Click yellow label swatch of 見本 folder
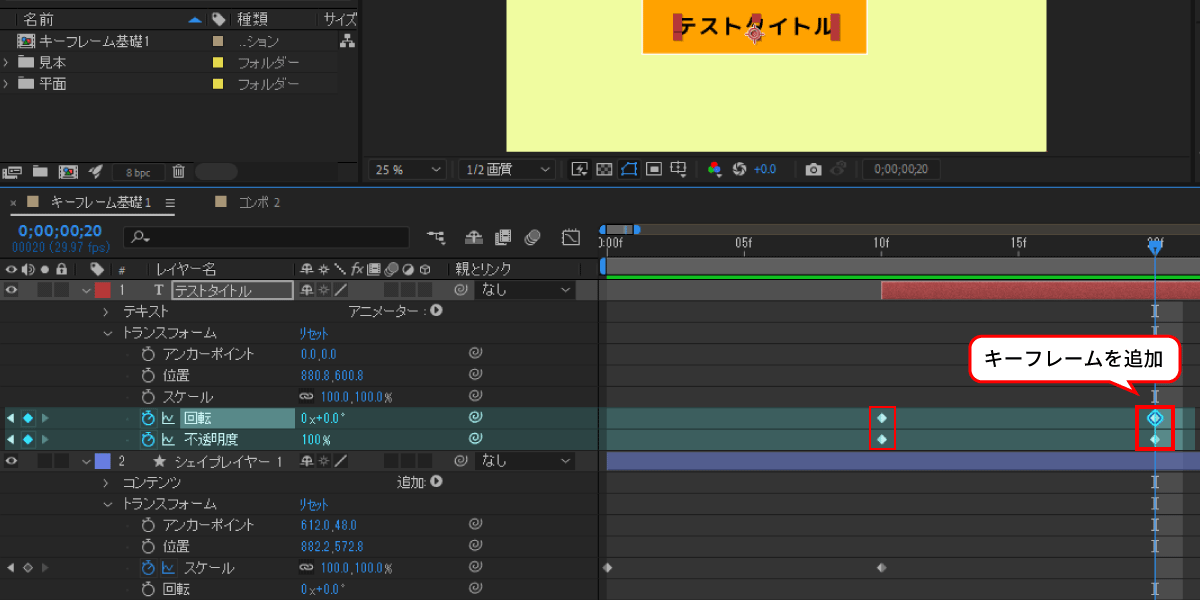Viewport: 1200px width, 600px height. 218,62
